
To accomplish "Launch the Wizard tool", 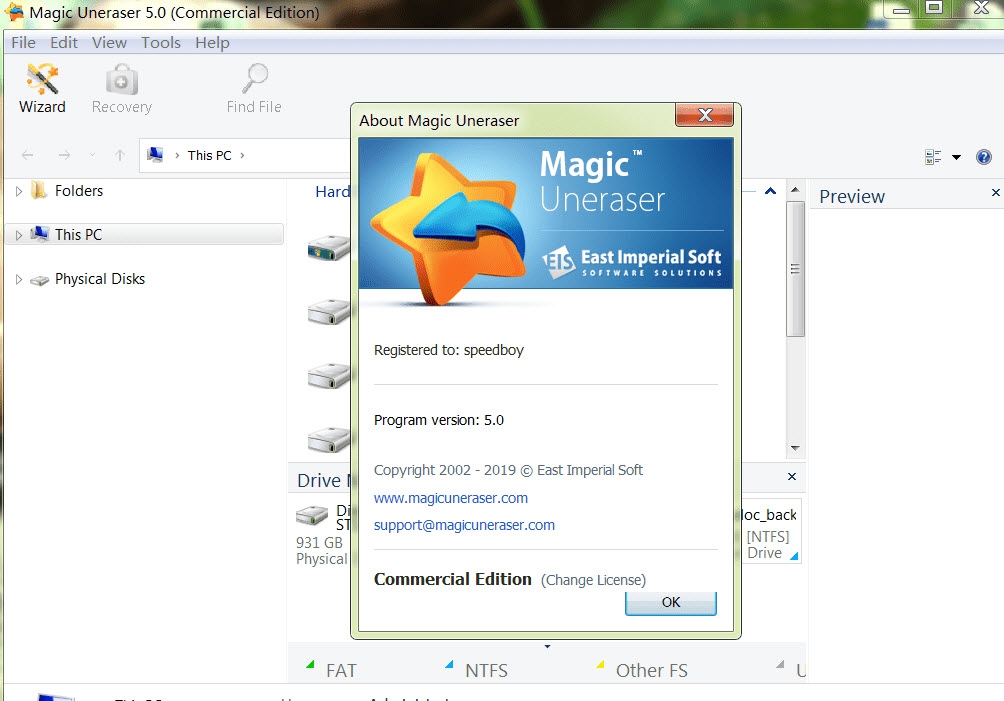I will click(x=42, y=88).
